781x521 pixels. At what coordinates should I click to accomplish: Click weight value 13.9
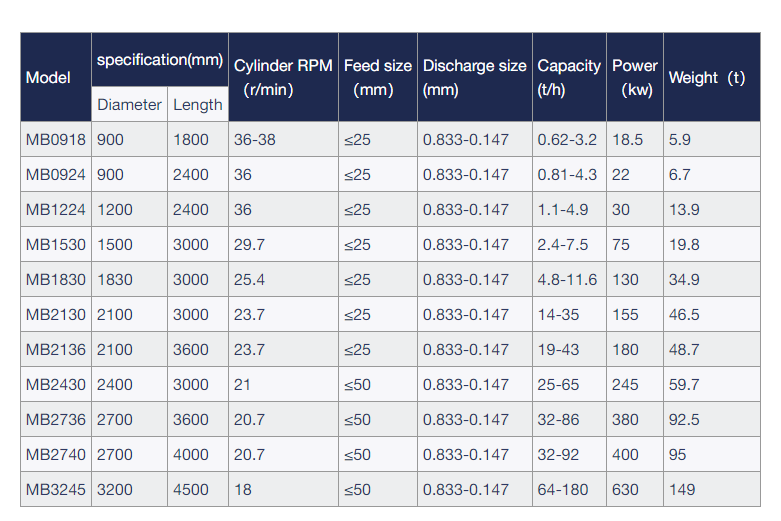712,209
